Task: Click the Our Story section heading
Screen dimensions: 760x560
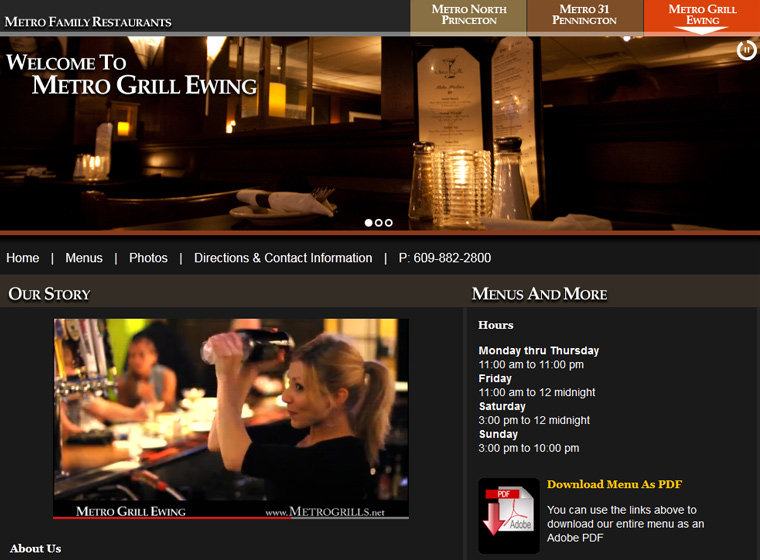Action: tap(49, 294)
